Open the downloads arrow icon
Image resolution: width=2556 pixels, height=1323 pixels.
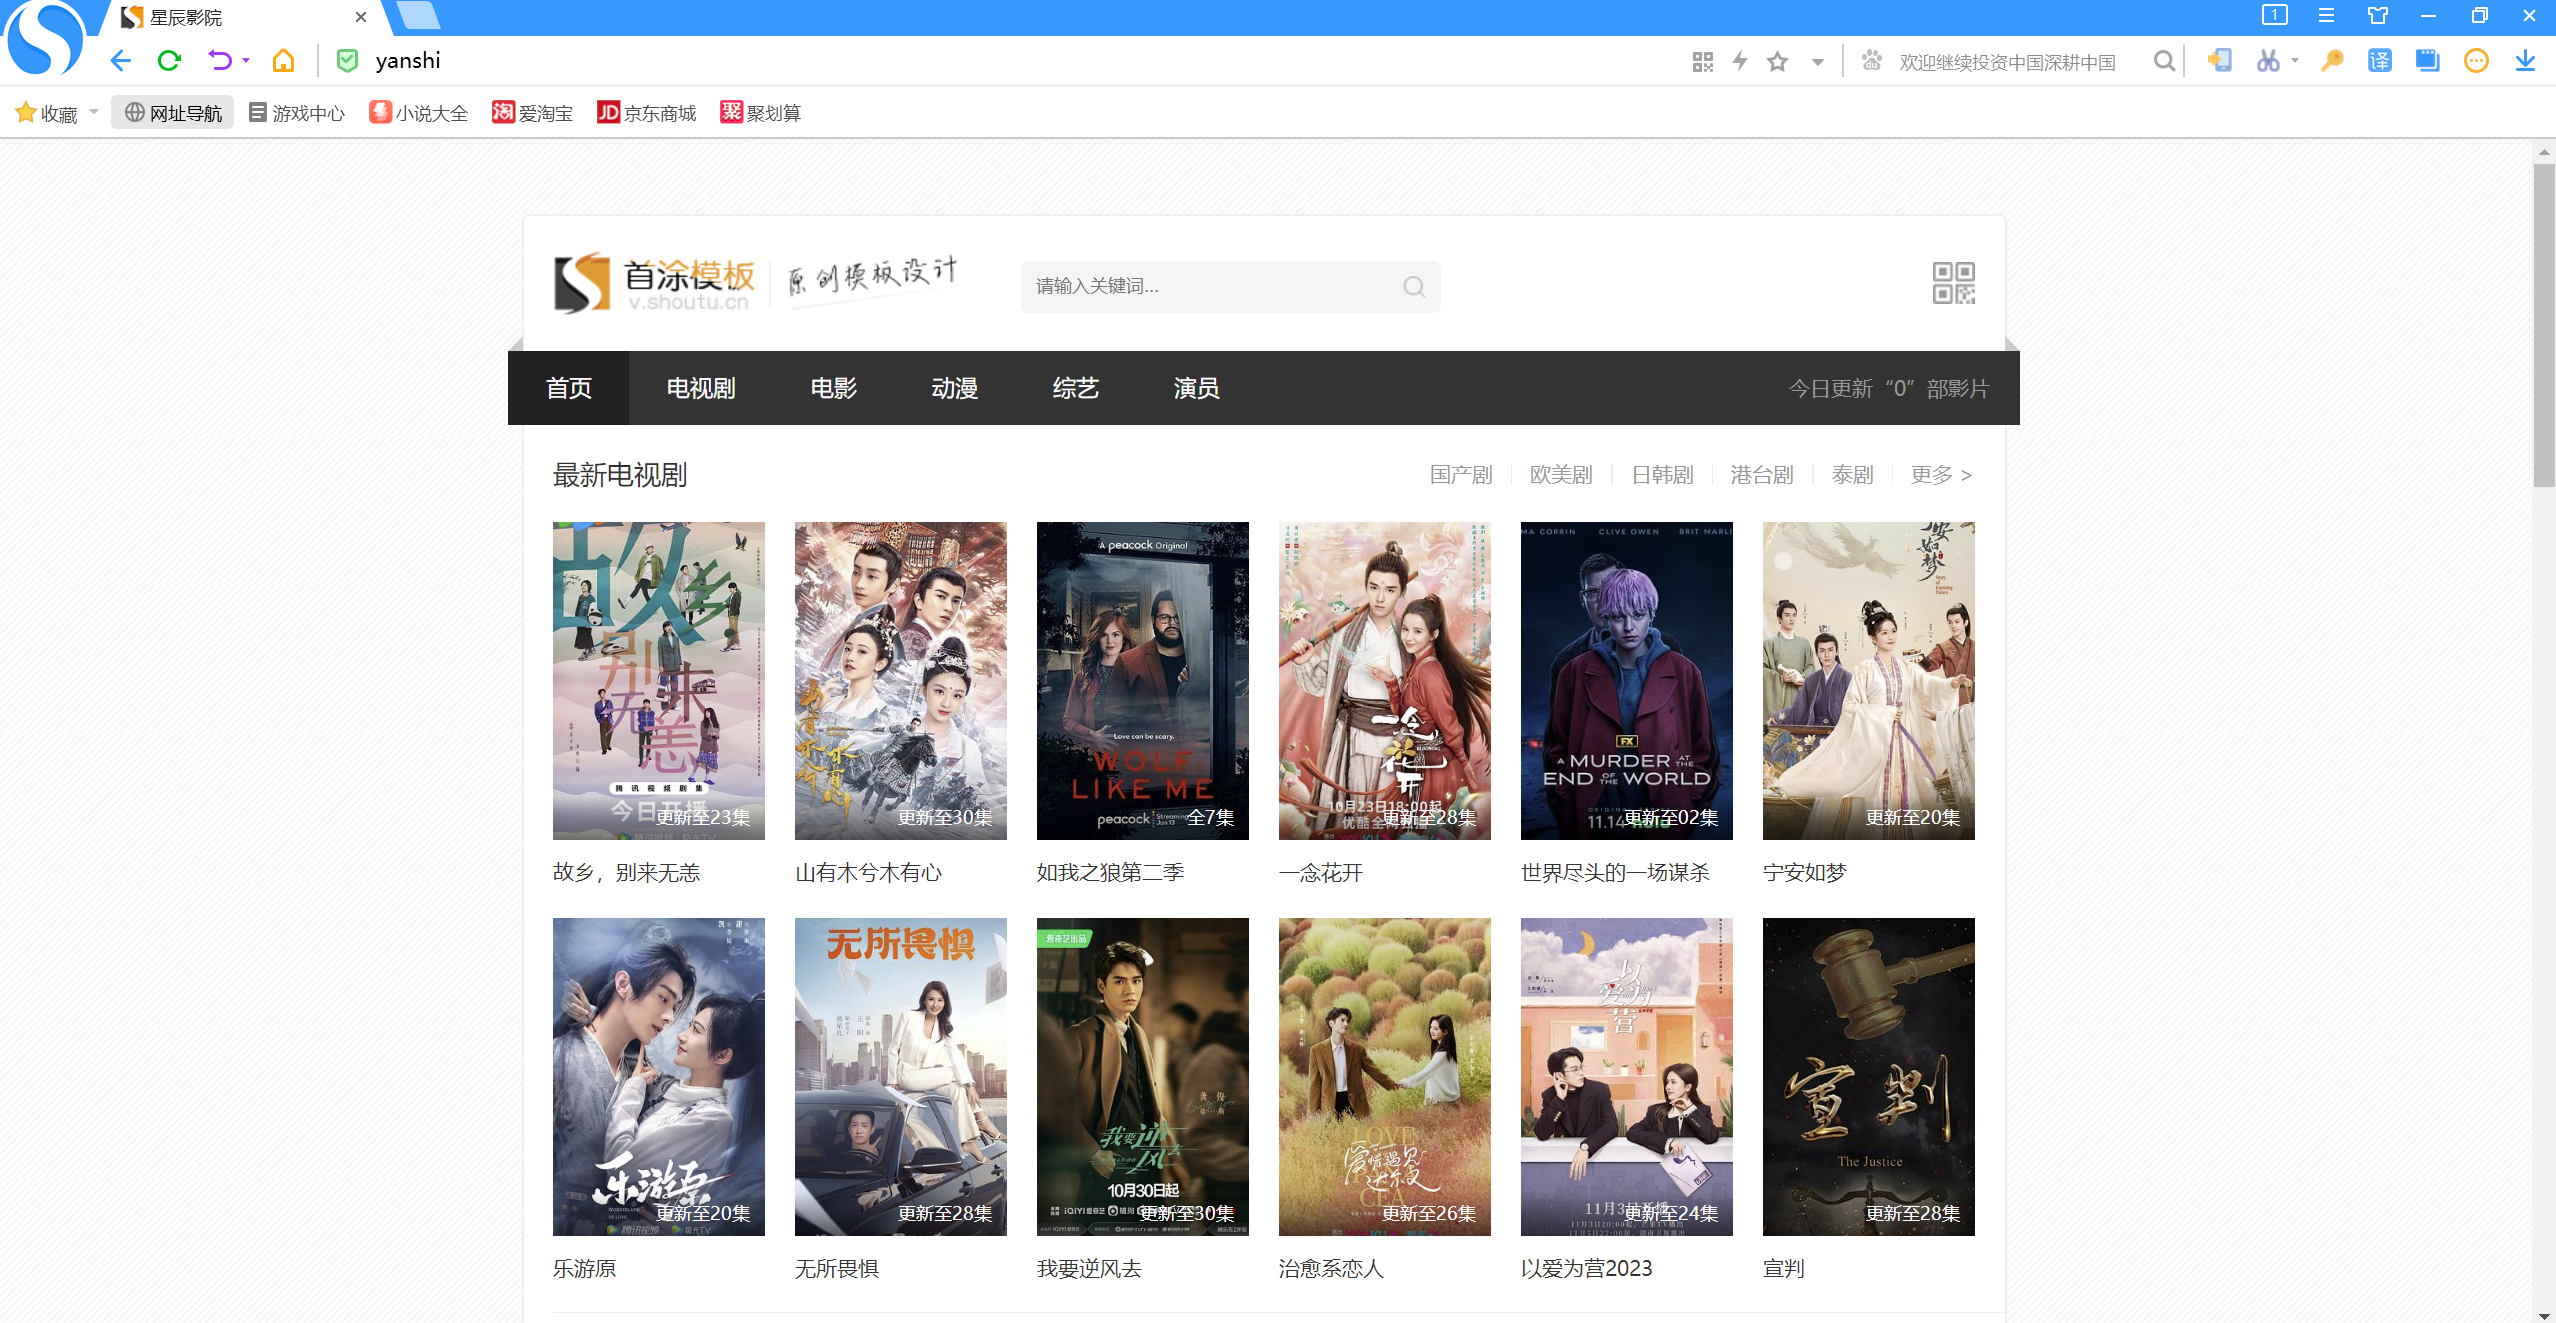[x=2525, y=61]
